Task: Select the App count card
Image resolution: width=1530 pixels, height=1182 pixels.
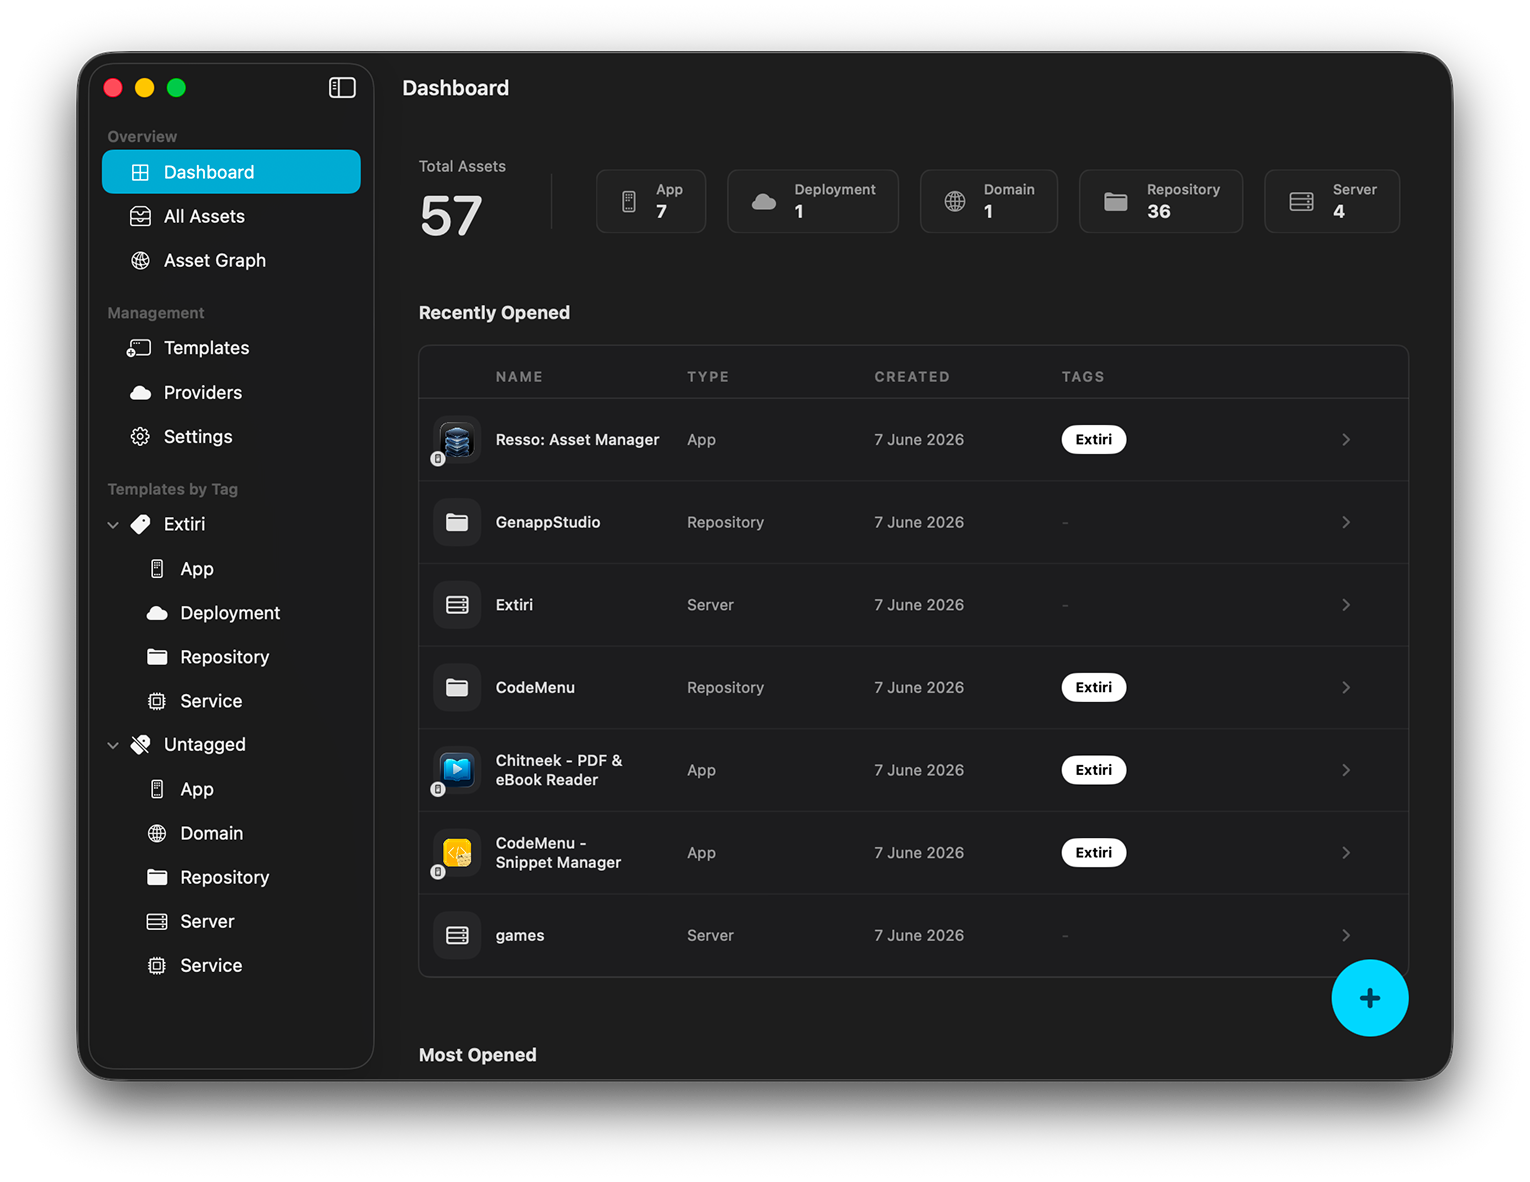Action: coord(651,201)
